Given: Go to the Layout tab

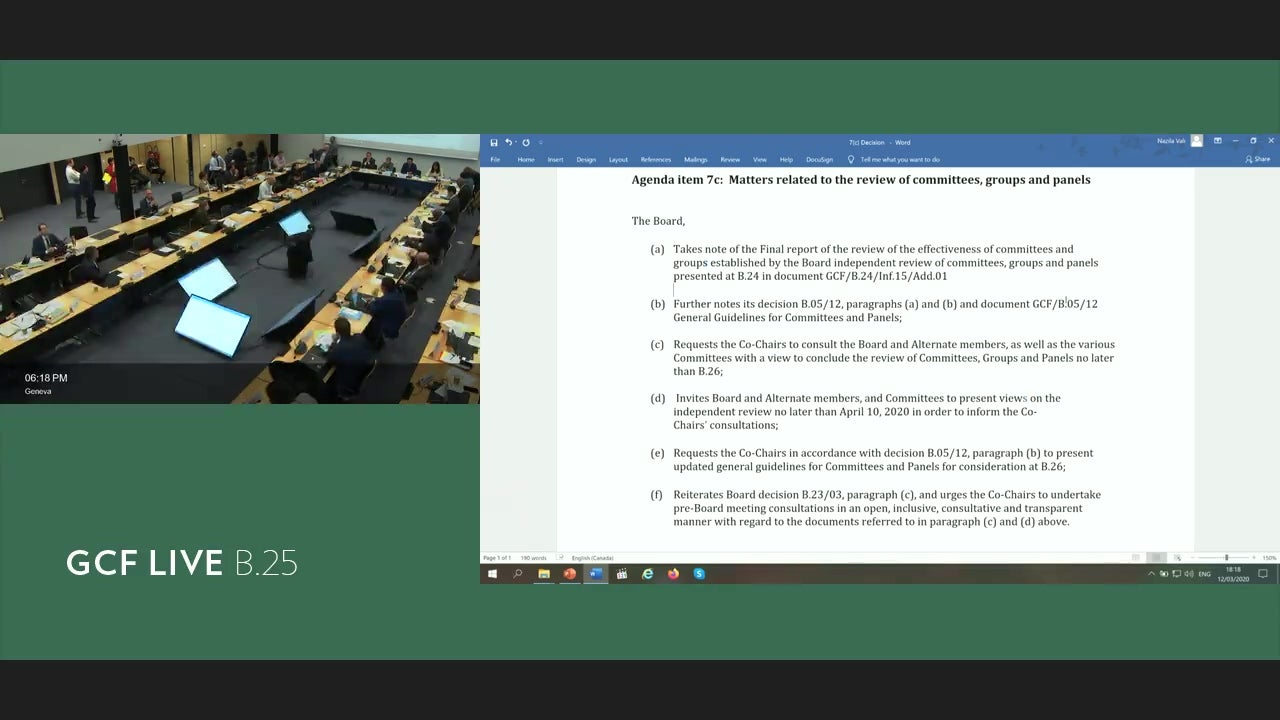Looking at the screenshot, I should [619, 160].
